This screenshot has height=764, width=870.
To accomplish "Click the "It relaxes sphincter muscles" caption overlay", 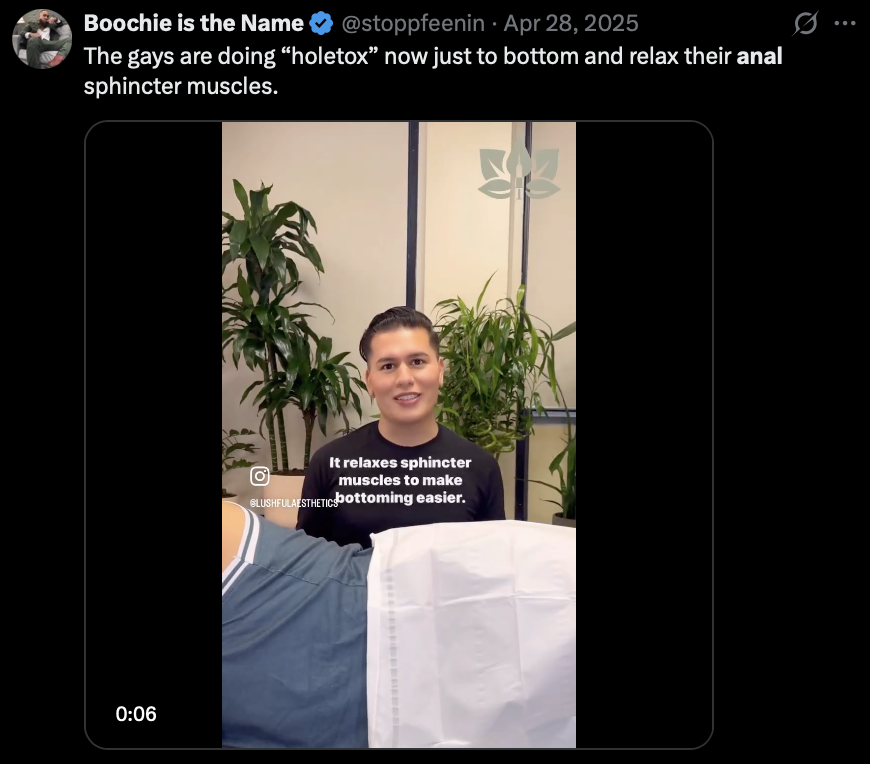I will (400, 480).
